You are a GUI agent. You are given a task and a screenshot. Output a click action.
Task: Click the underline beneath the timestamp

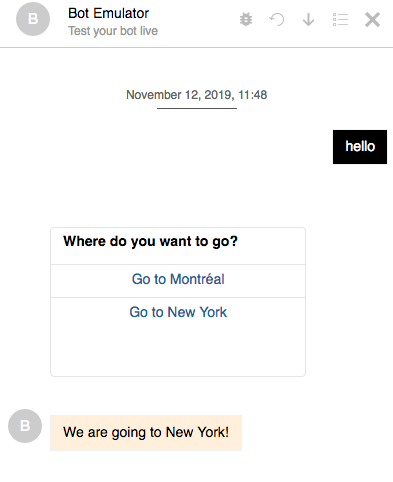pyautogui.click(x=197, y=108)
